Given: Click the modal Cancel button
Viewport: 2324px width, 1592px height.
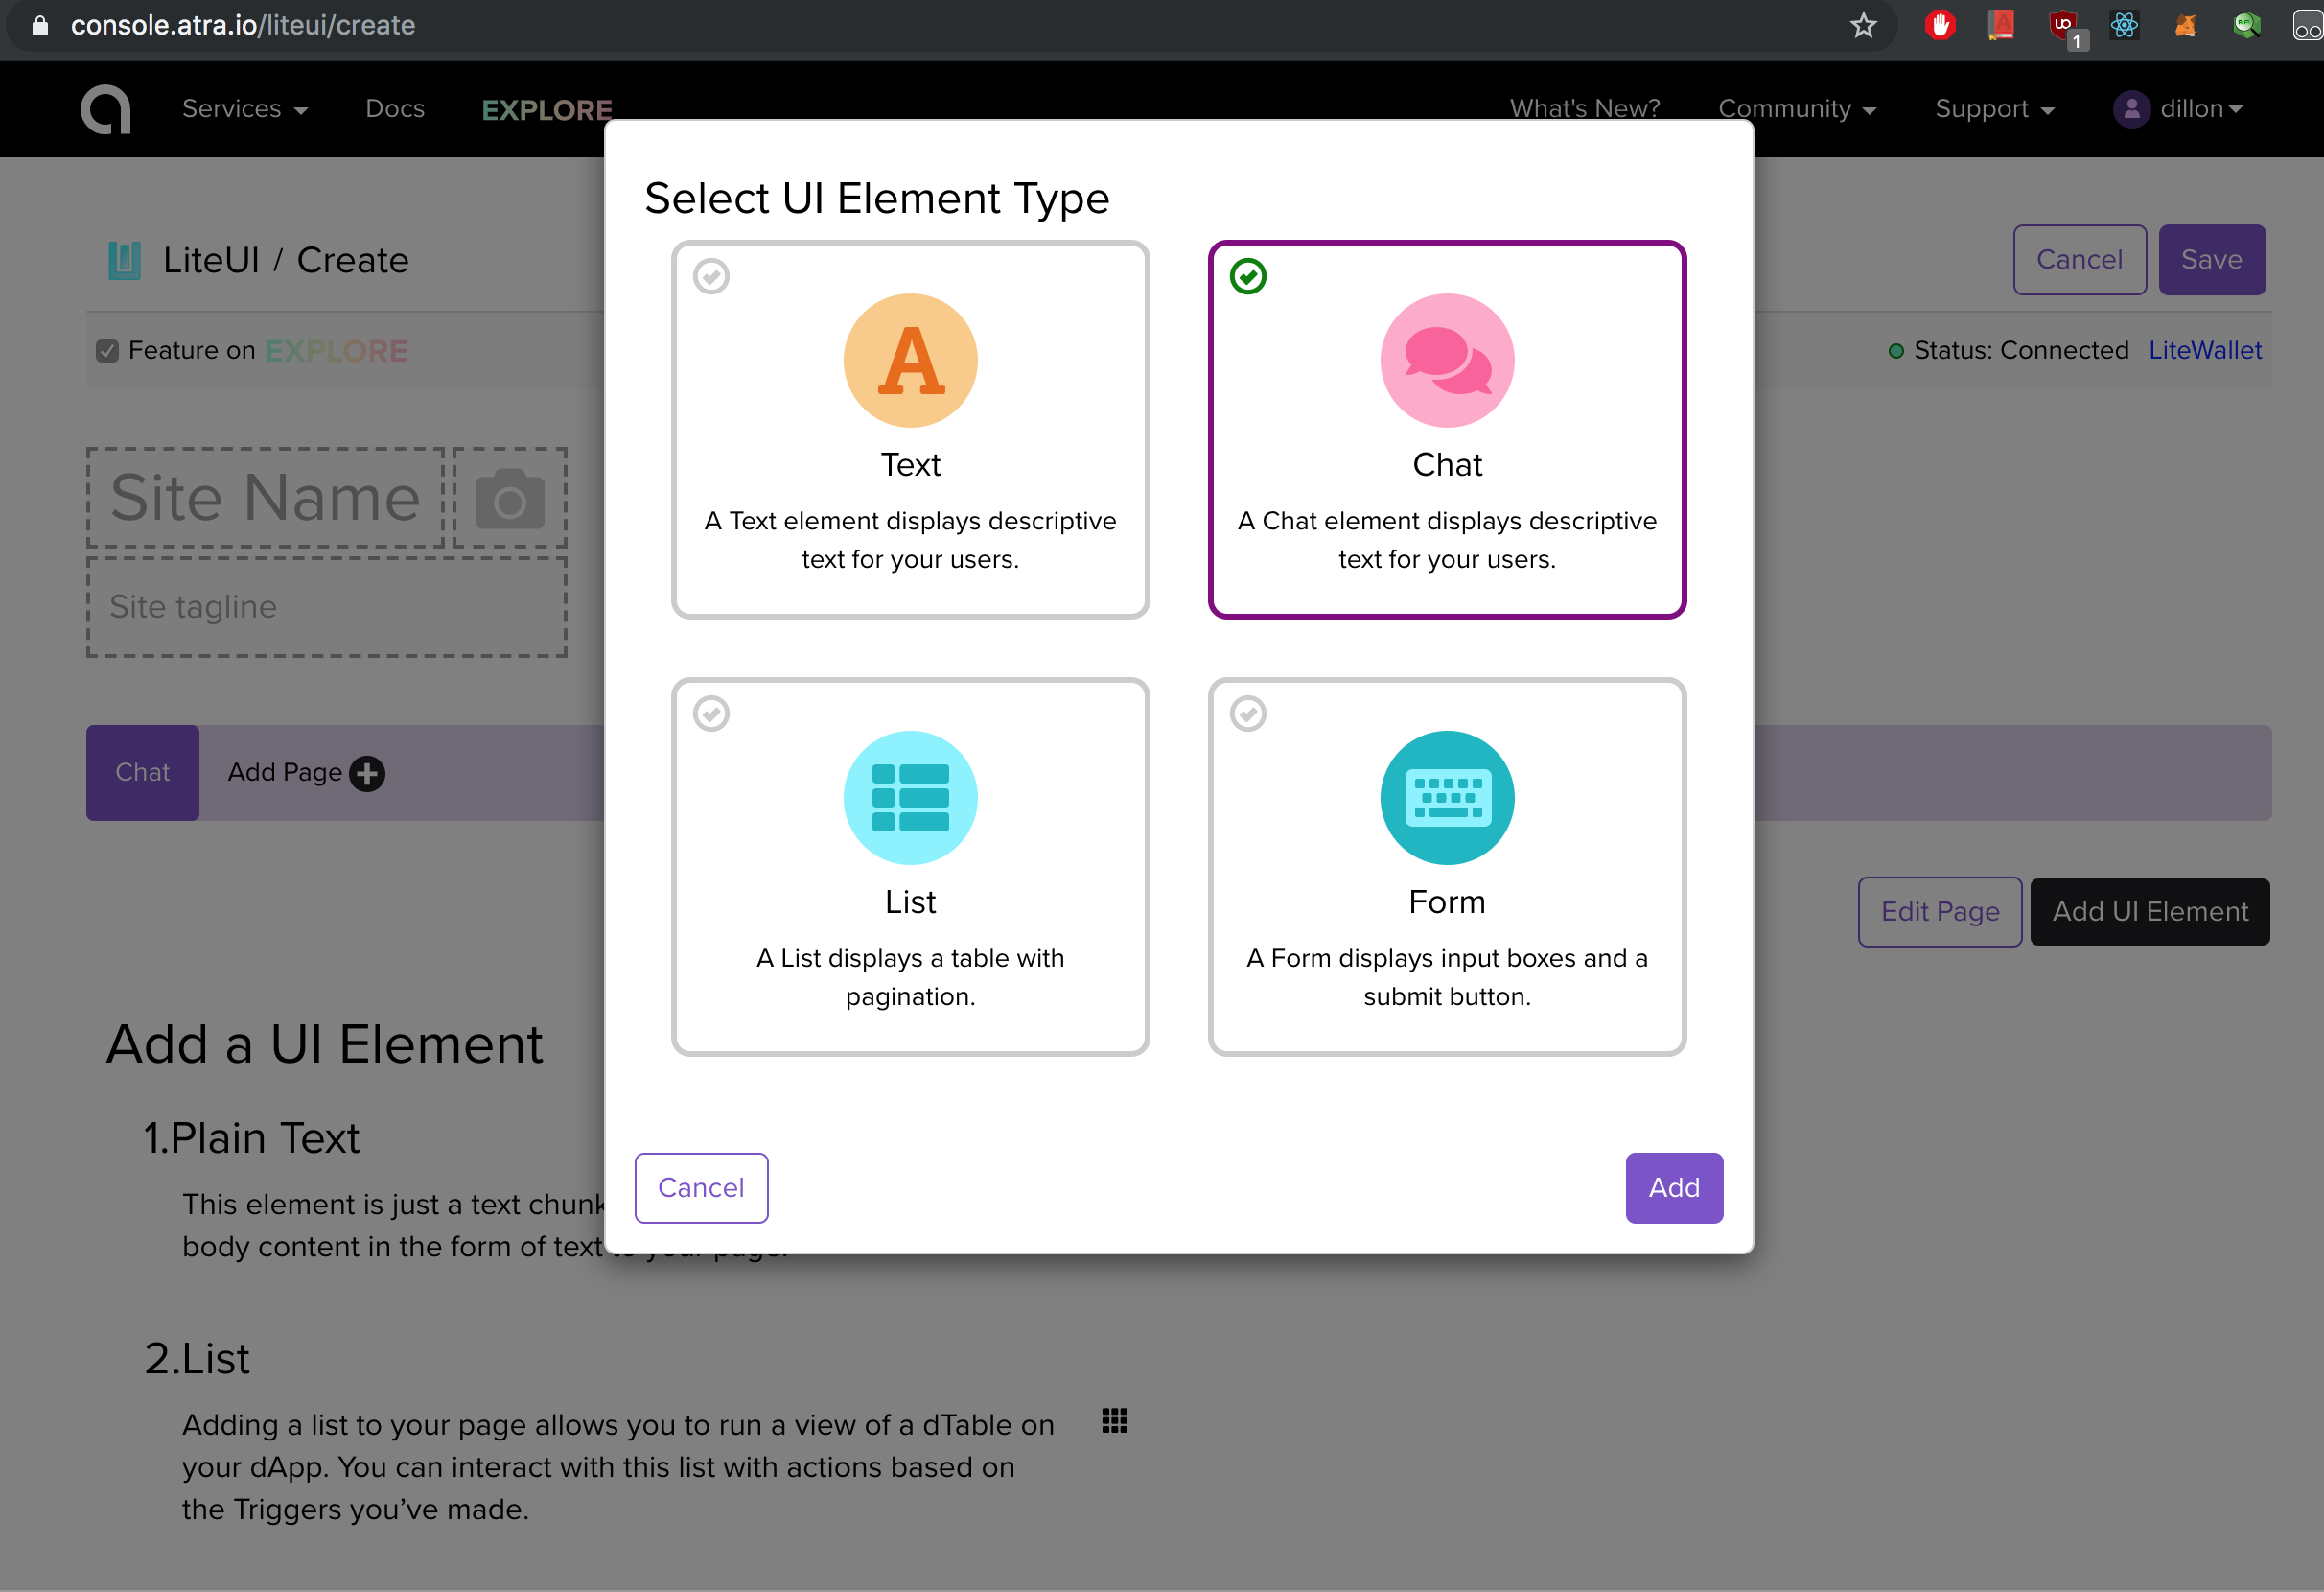Looking at the screenshot, I should click(700, 1187).
